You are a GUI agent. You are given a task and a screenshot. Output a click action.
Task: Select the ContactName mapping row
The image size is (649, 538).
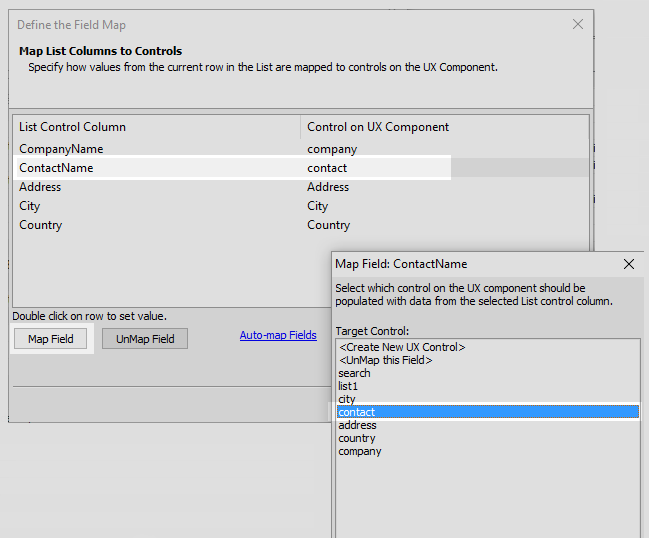coord(301,168)
